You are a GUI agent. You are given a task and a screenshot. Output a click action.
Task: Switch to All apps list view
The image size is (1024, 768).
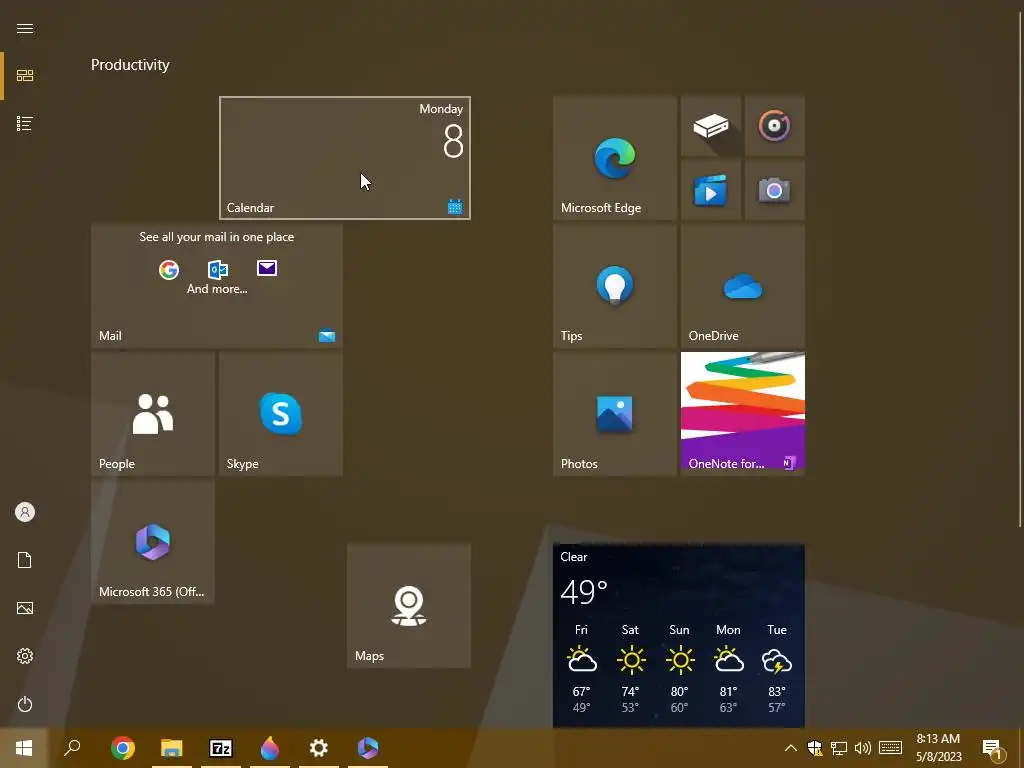pos(25,123)
